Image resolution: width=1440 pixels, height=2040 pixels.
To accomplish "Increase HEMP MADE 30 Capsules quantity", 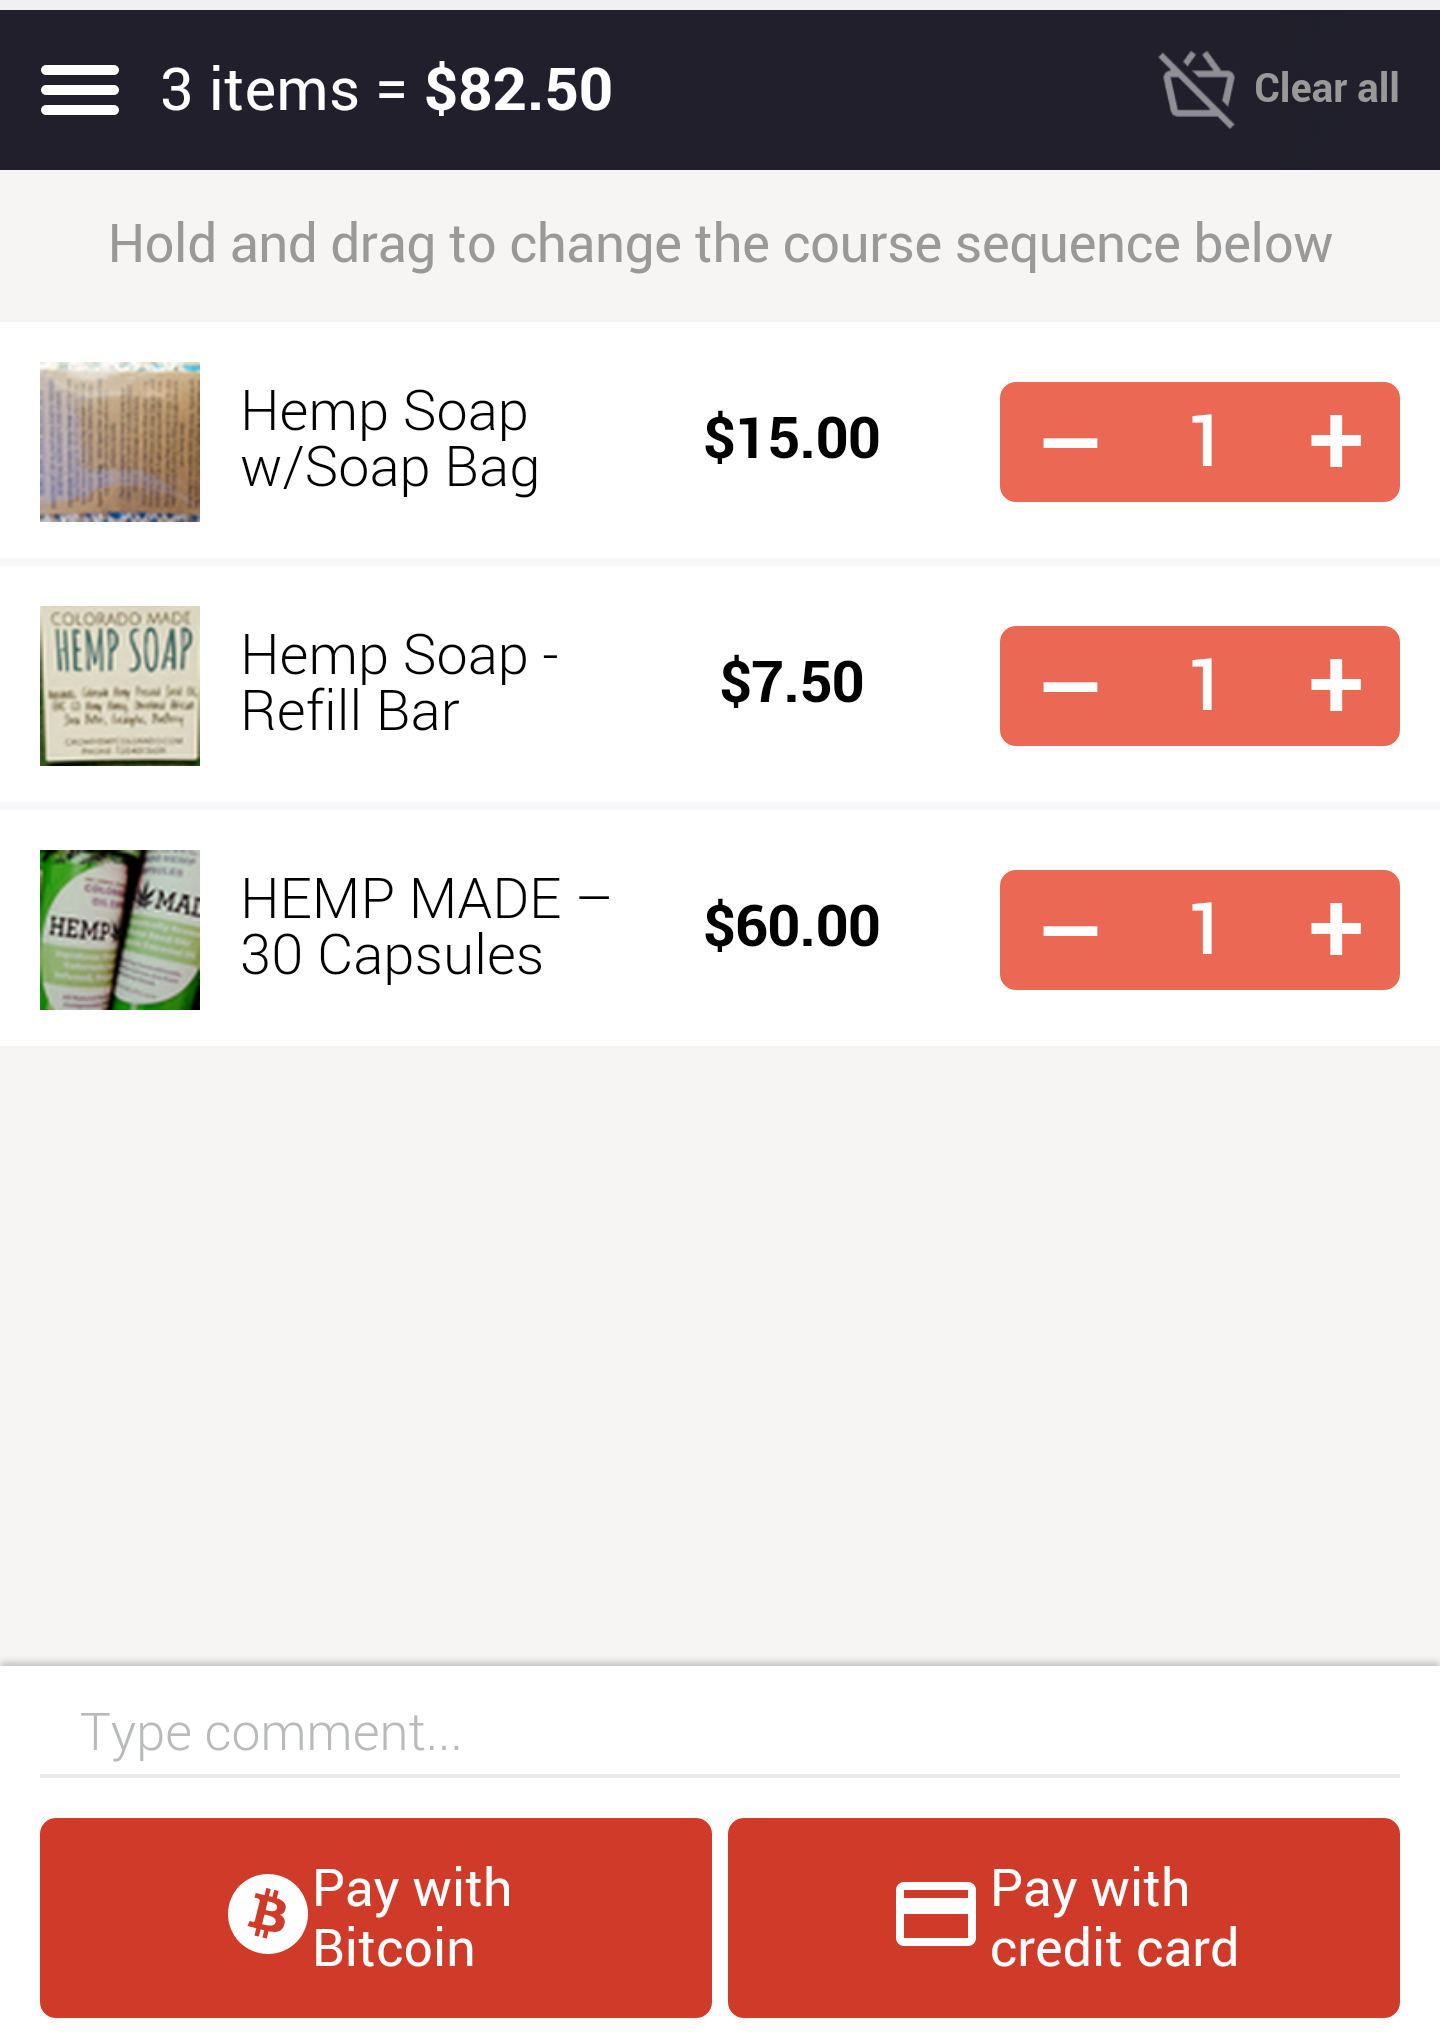I will pyautogui.click(x=1335, y=929).
